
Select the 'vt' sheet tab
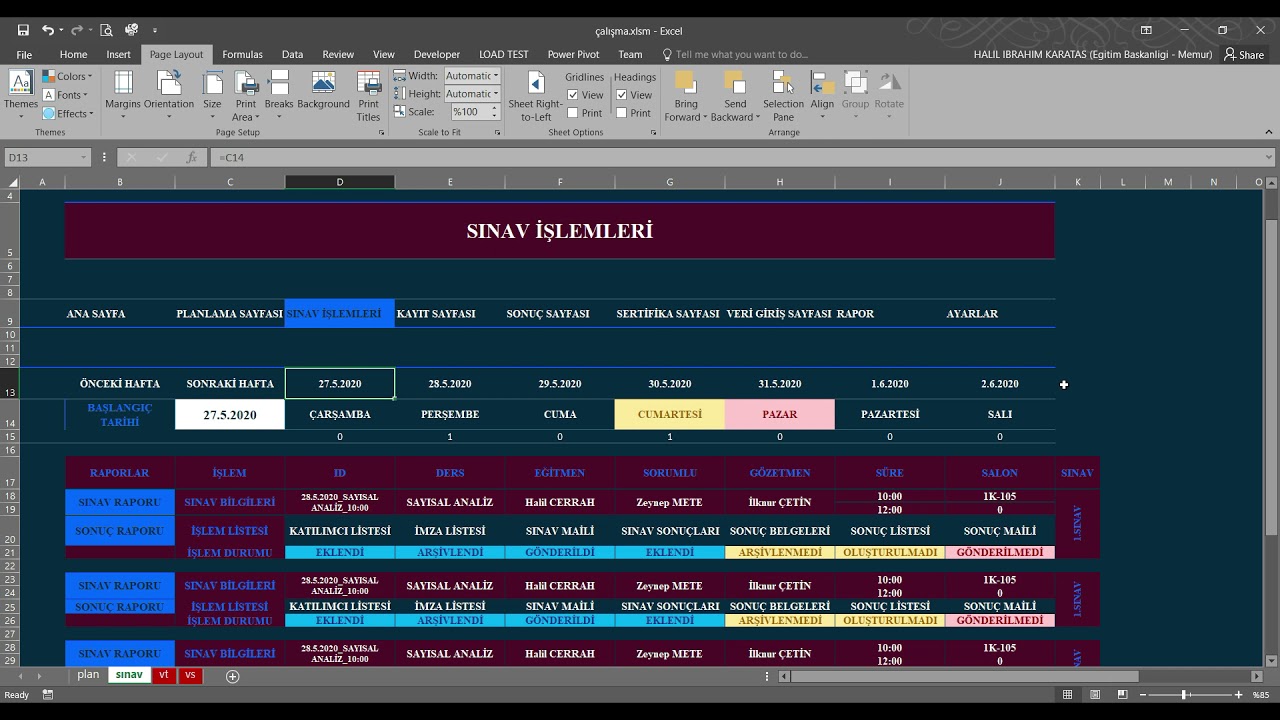pos(164,675)
